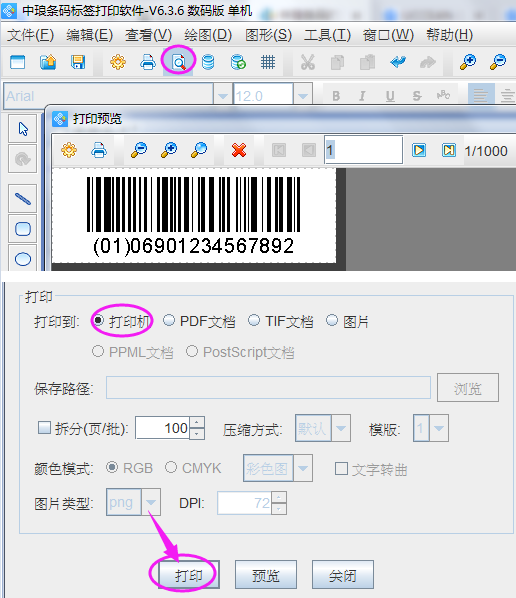
Task: Zoom out using main toolbar magnifier
Action: 498,62
